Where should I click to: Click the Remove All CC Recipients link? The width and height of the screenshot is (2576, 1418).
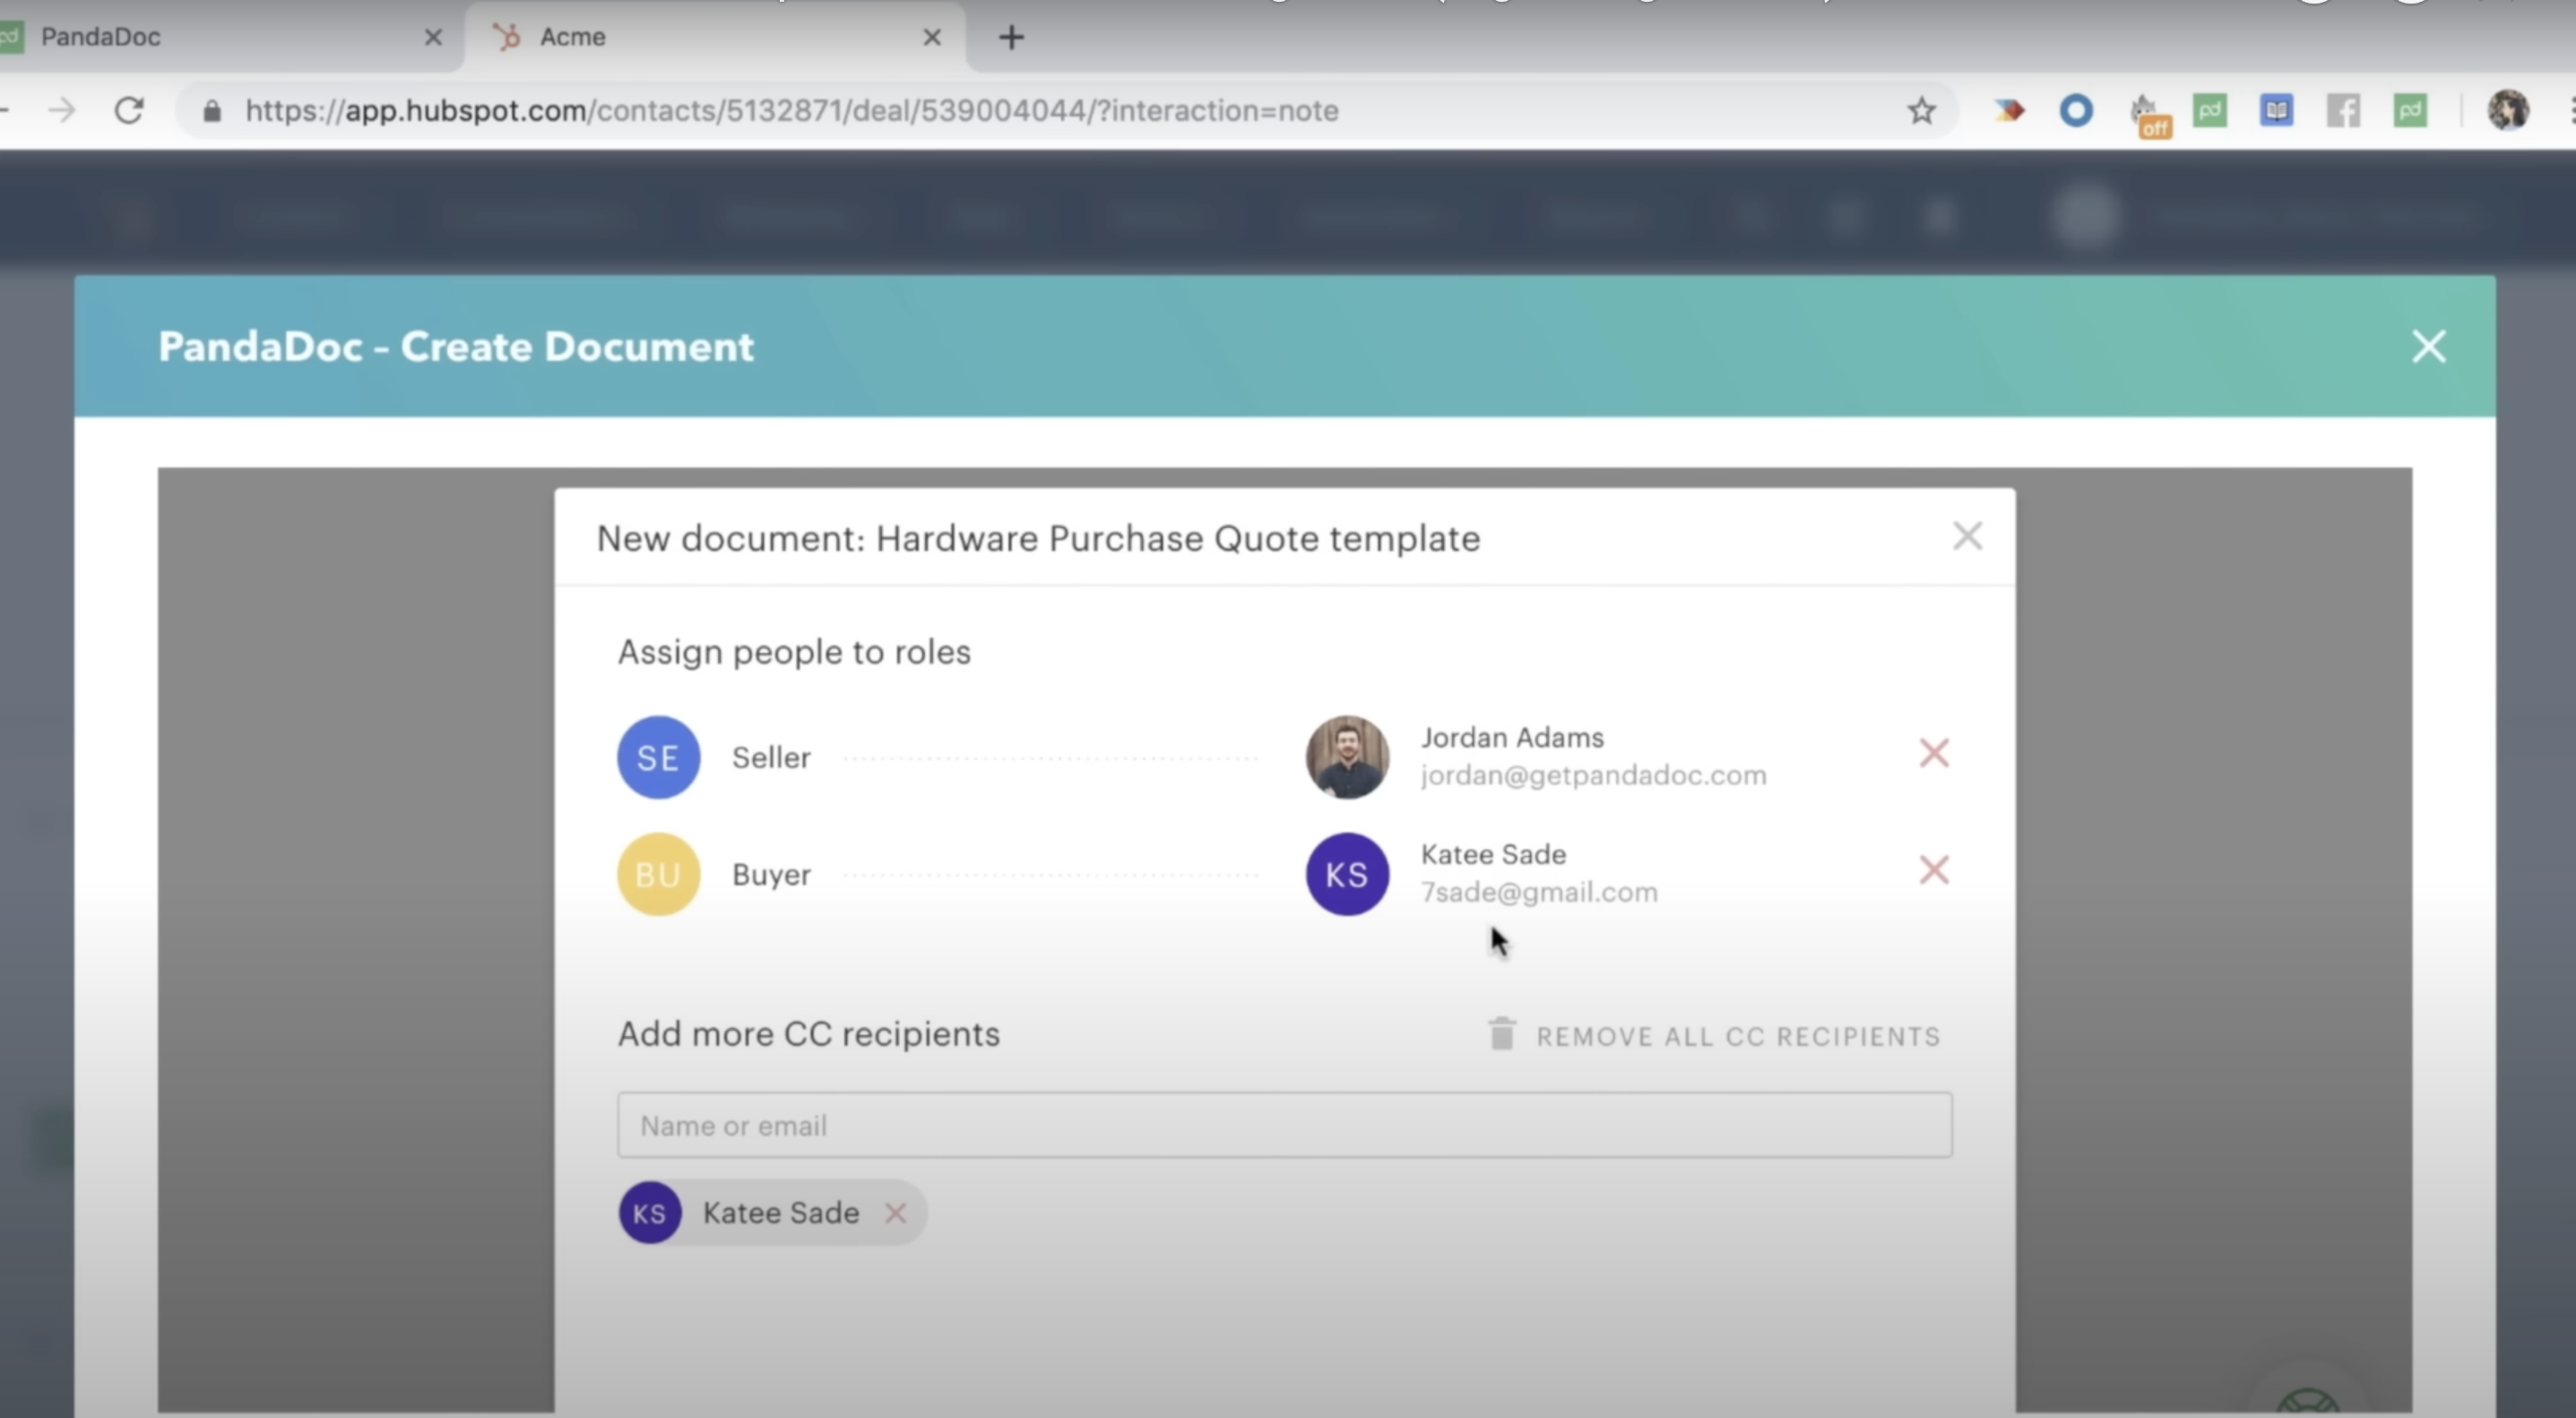tap(1738, 1036)
